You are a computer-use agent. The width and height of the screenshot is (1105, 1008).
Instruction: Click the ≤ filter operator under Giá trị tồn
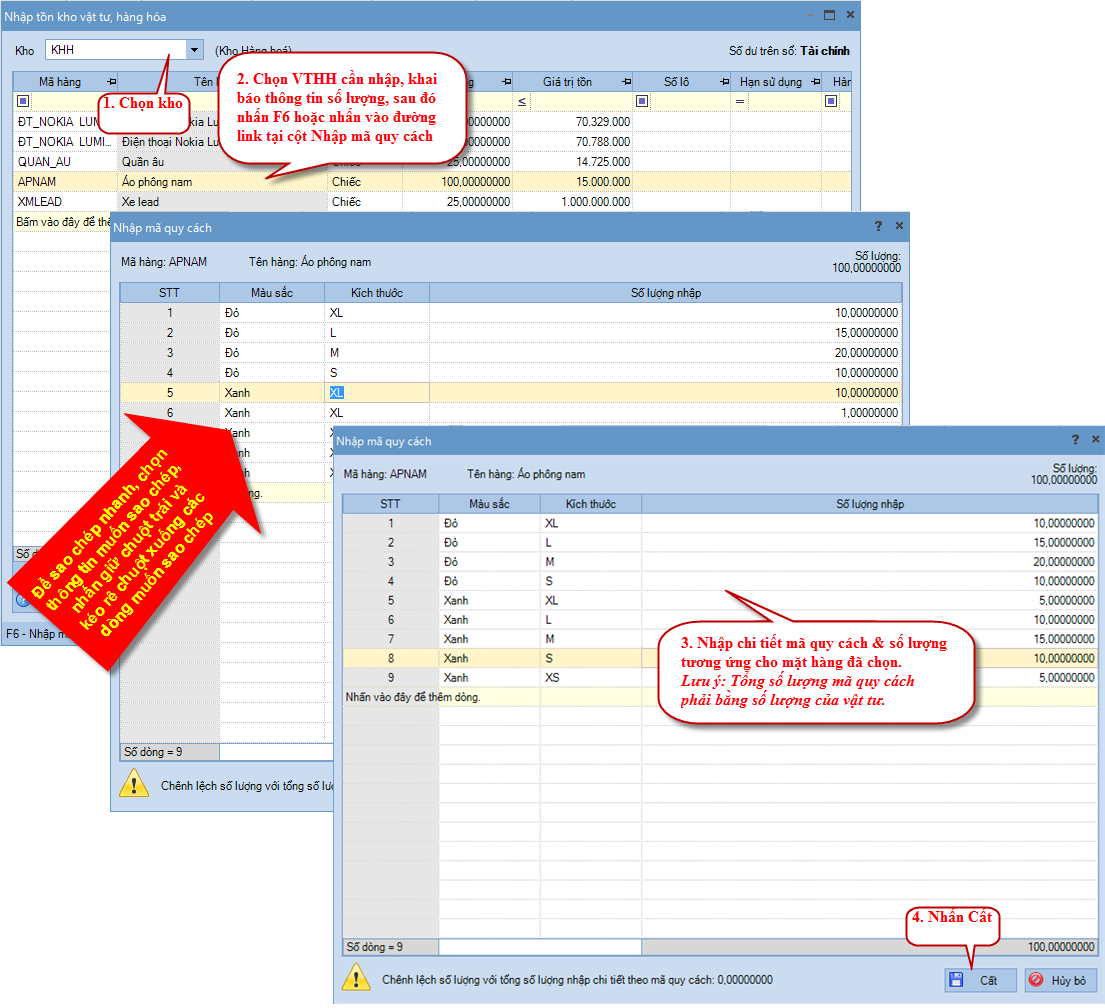(522, 101)
